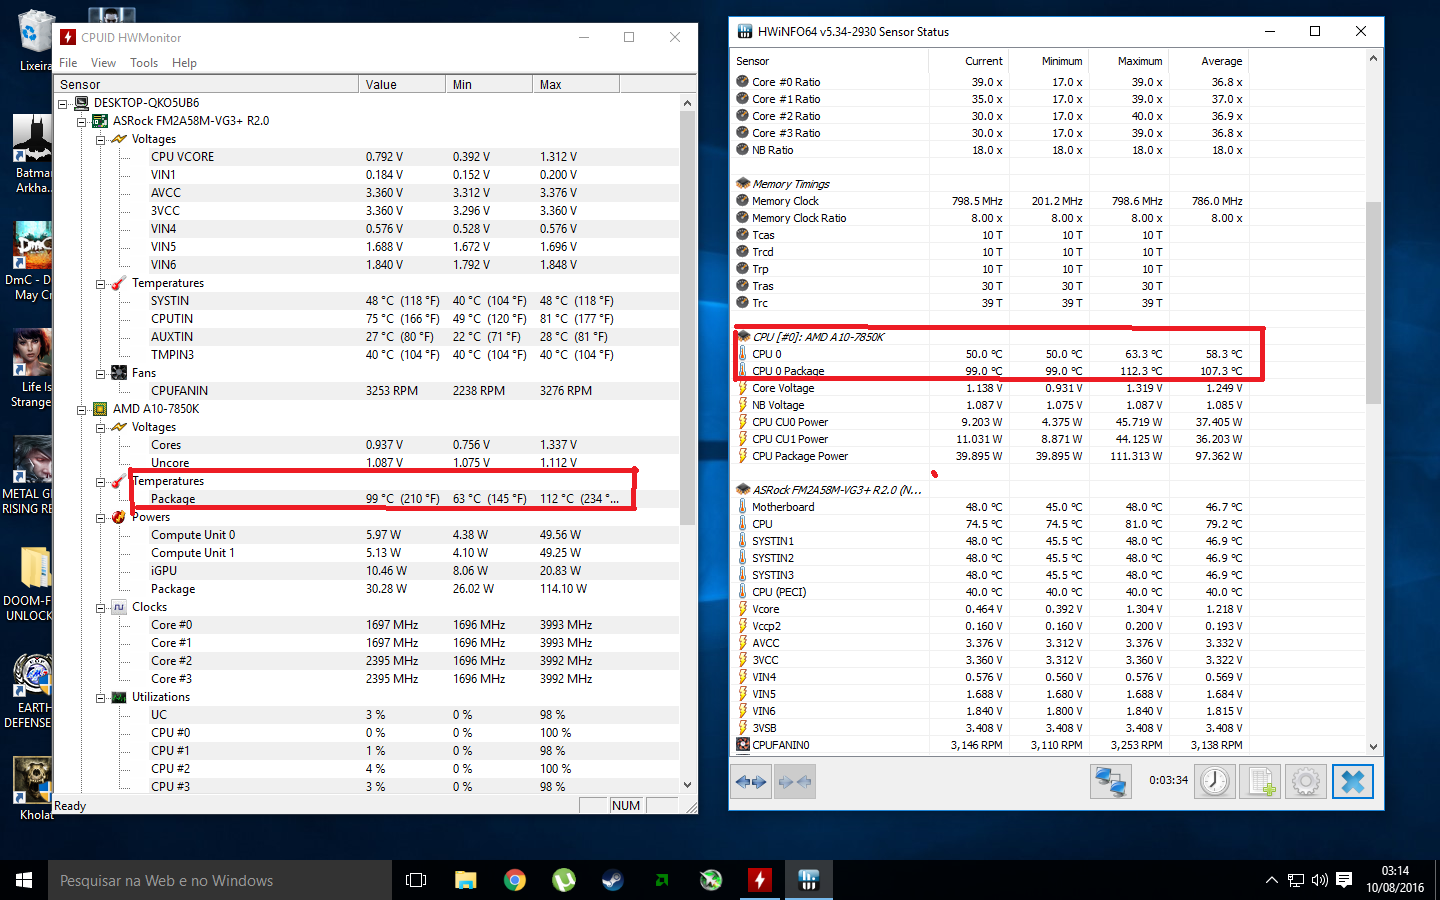
Task: Click HWMonitor Min column header
Action: [489, 84]
